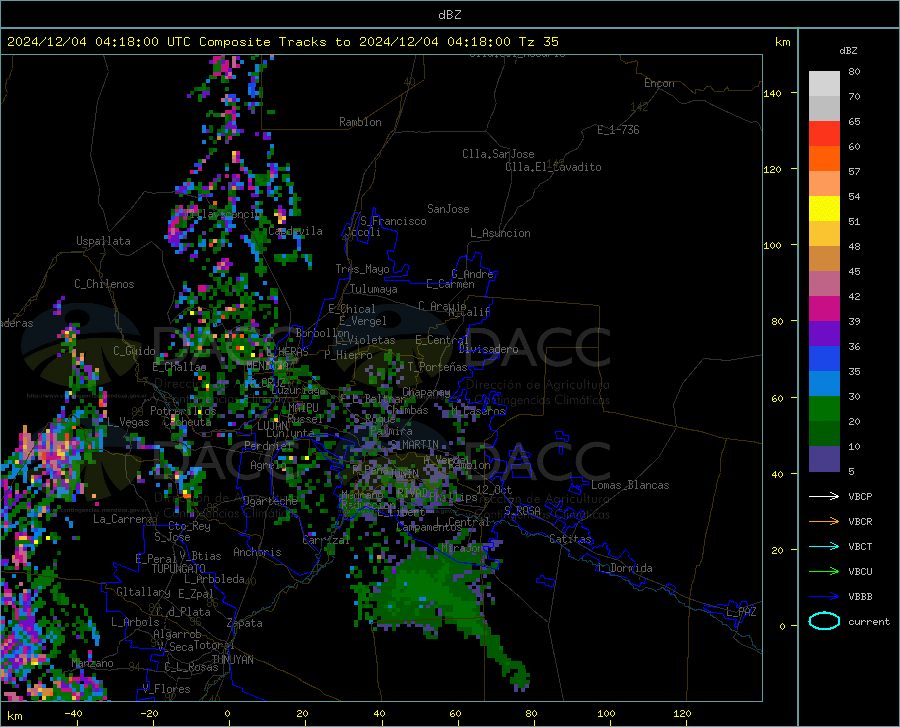900x727 pixels.
Task: Click the green VBCU arrow legend icon
Action: [x=824, y=572]
